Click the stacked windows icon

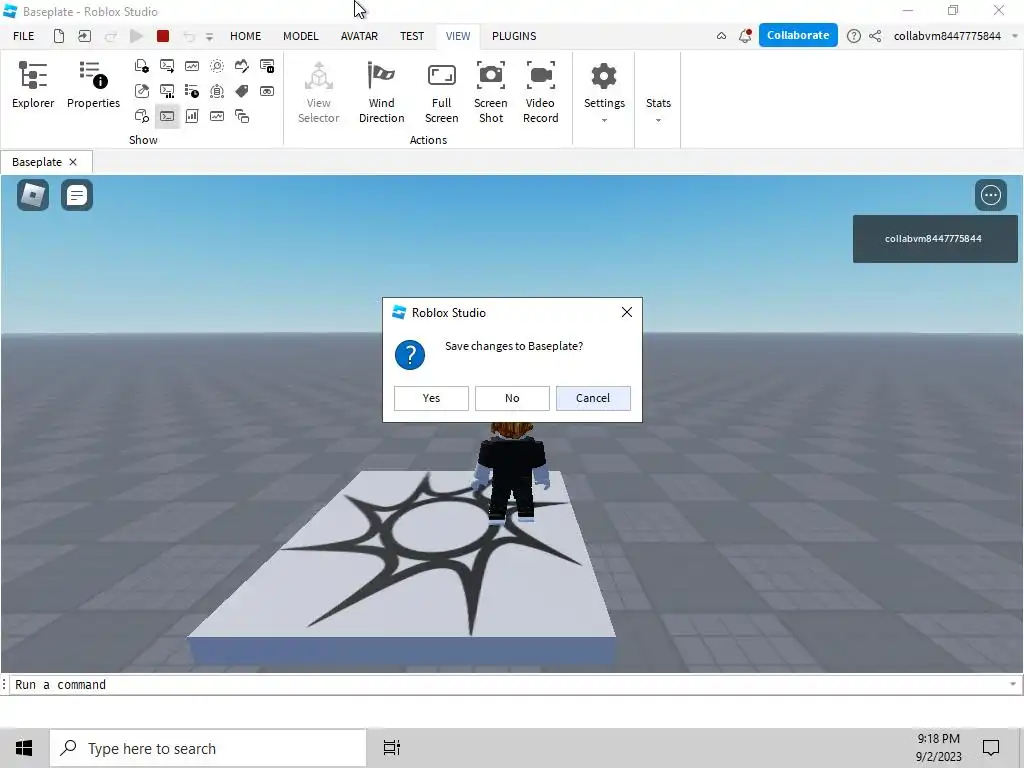coord(242,116)
